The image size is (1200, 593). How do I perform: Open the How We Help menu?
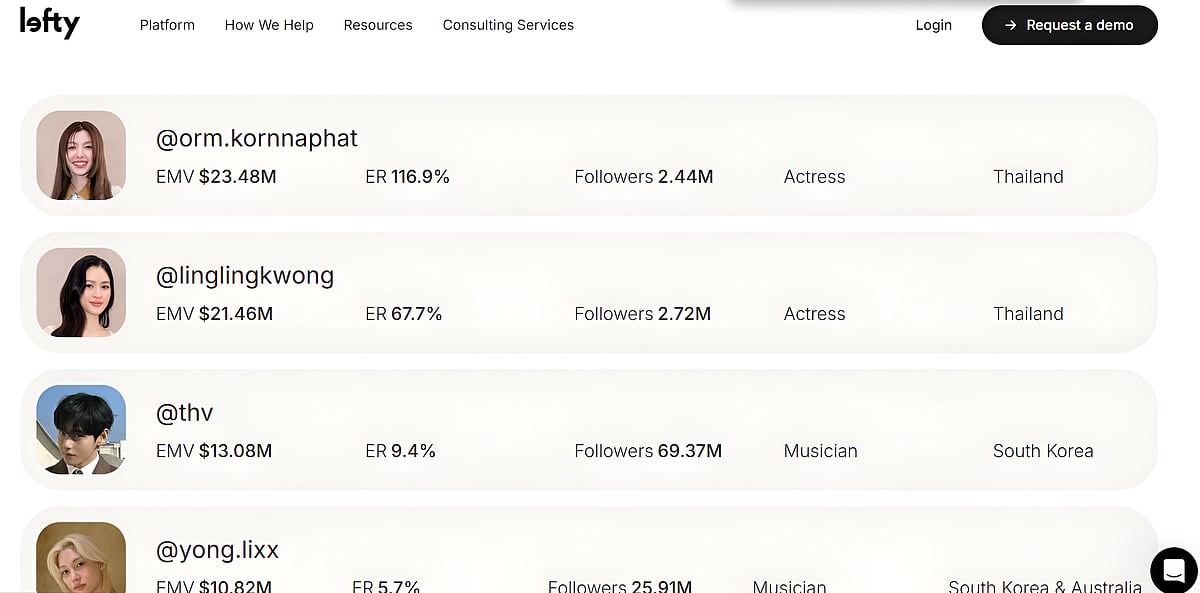(x=269, y=25)
